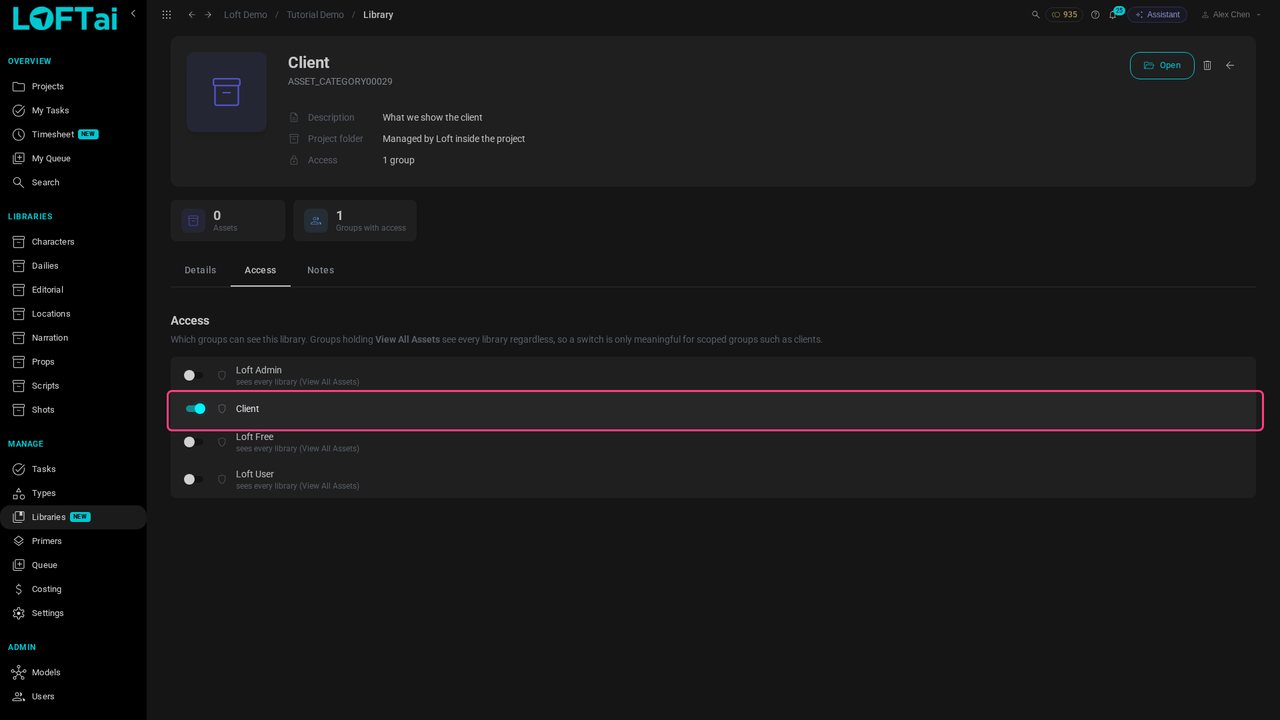Click the Types shapes icon
Viewport: 1280px width, 720px height.
coord(18,493)
